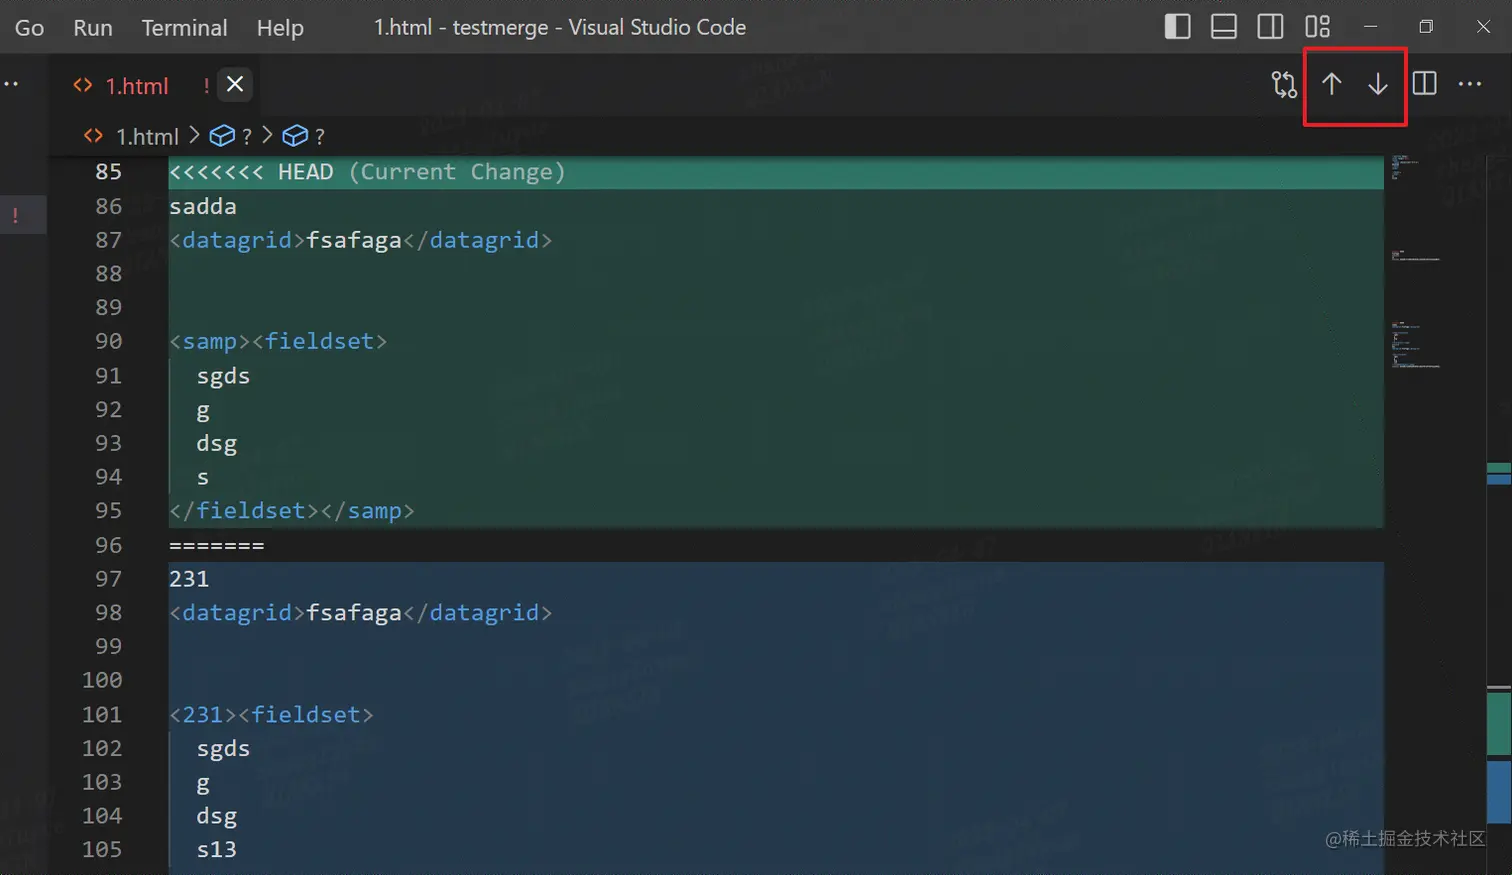Split the editor to the right
1512x875 pixels.
pyautogui.click(x=1424, y=84)
